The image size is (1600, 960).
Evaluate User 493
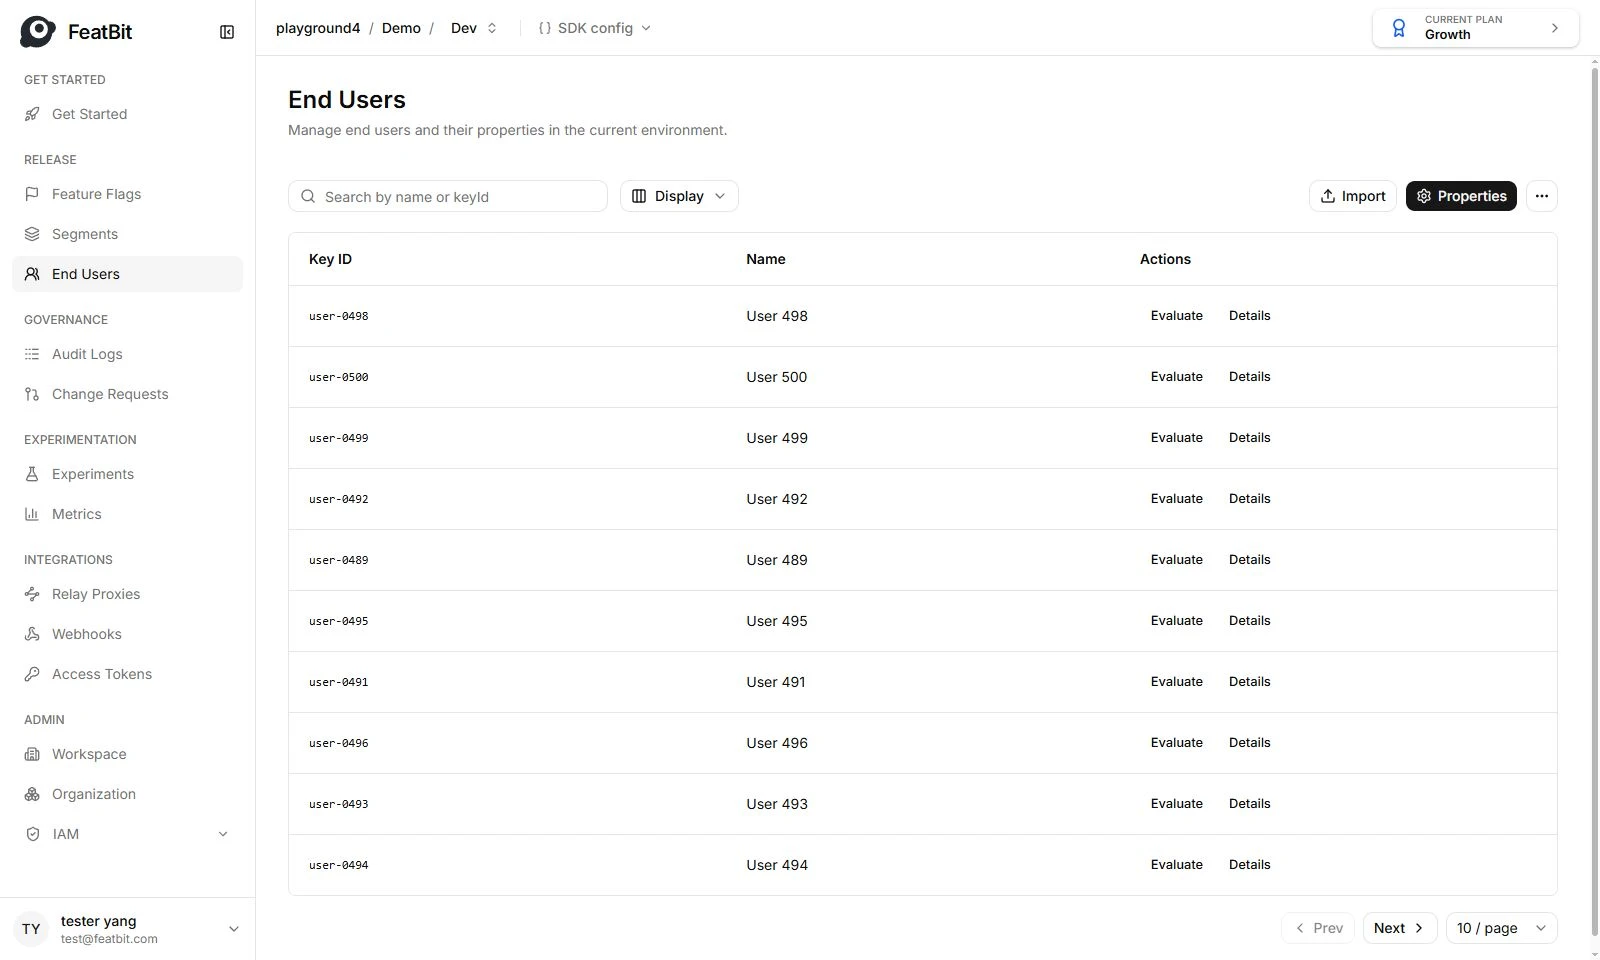point(1177,804)
